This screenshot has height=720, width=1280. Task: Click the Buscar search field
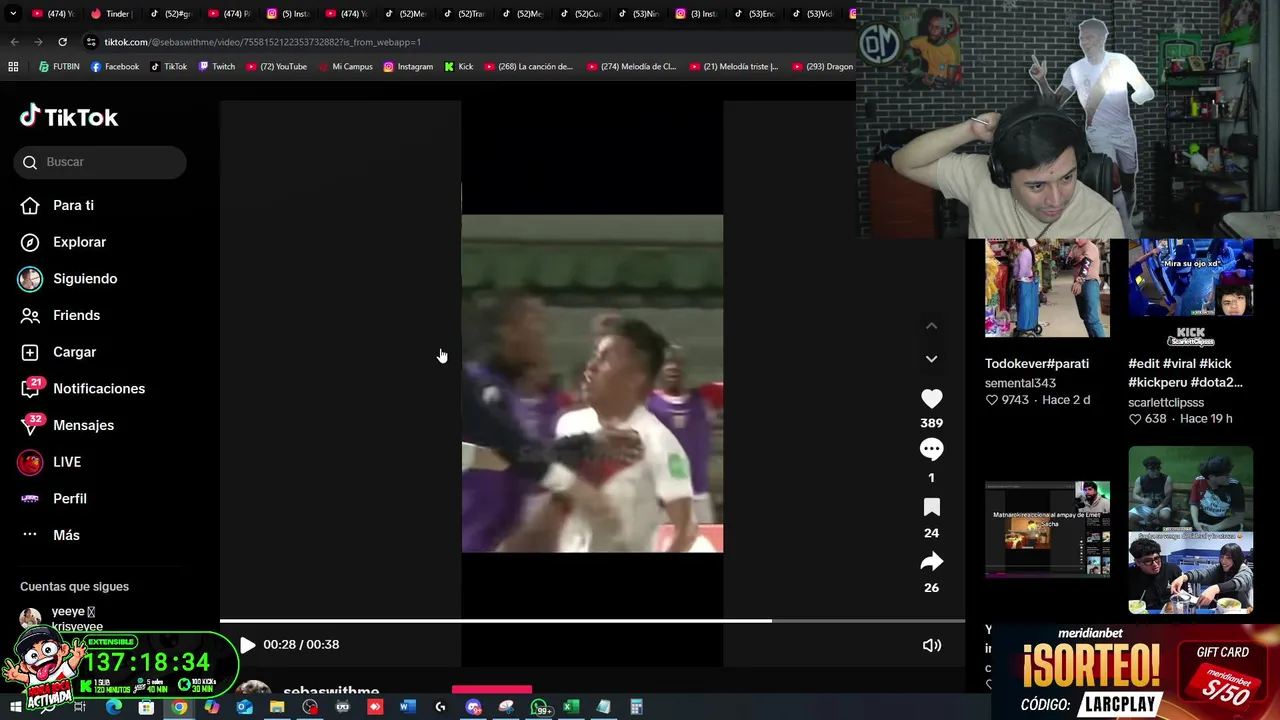[100, 162]
